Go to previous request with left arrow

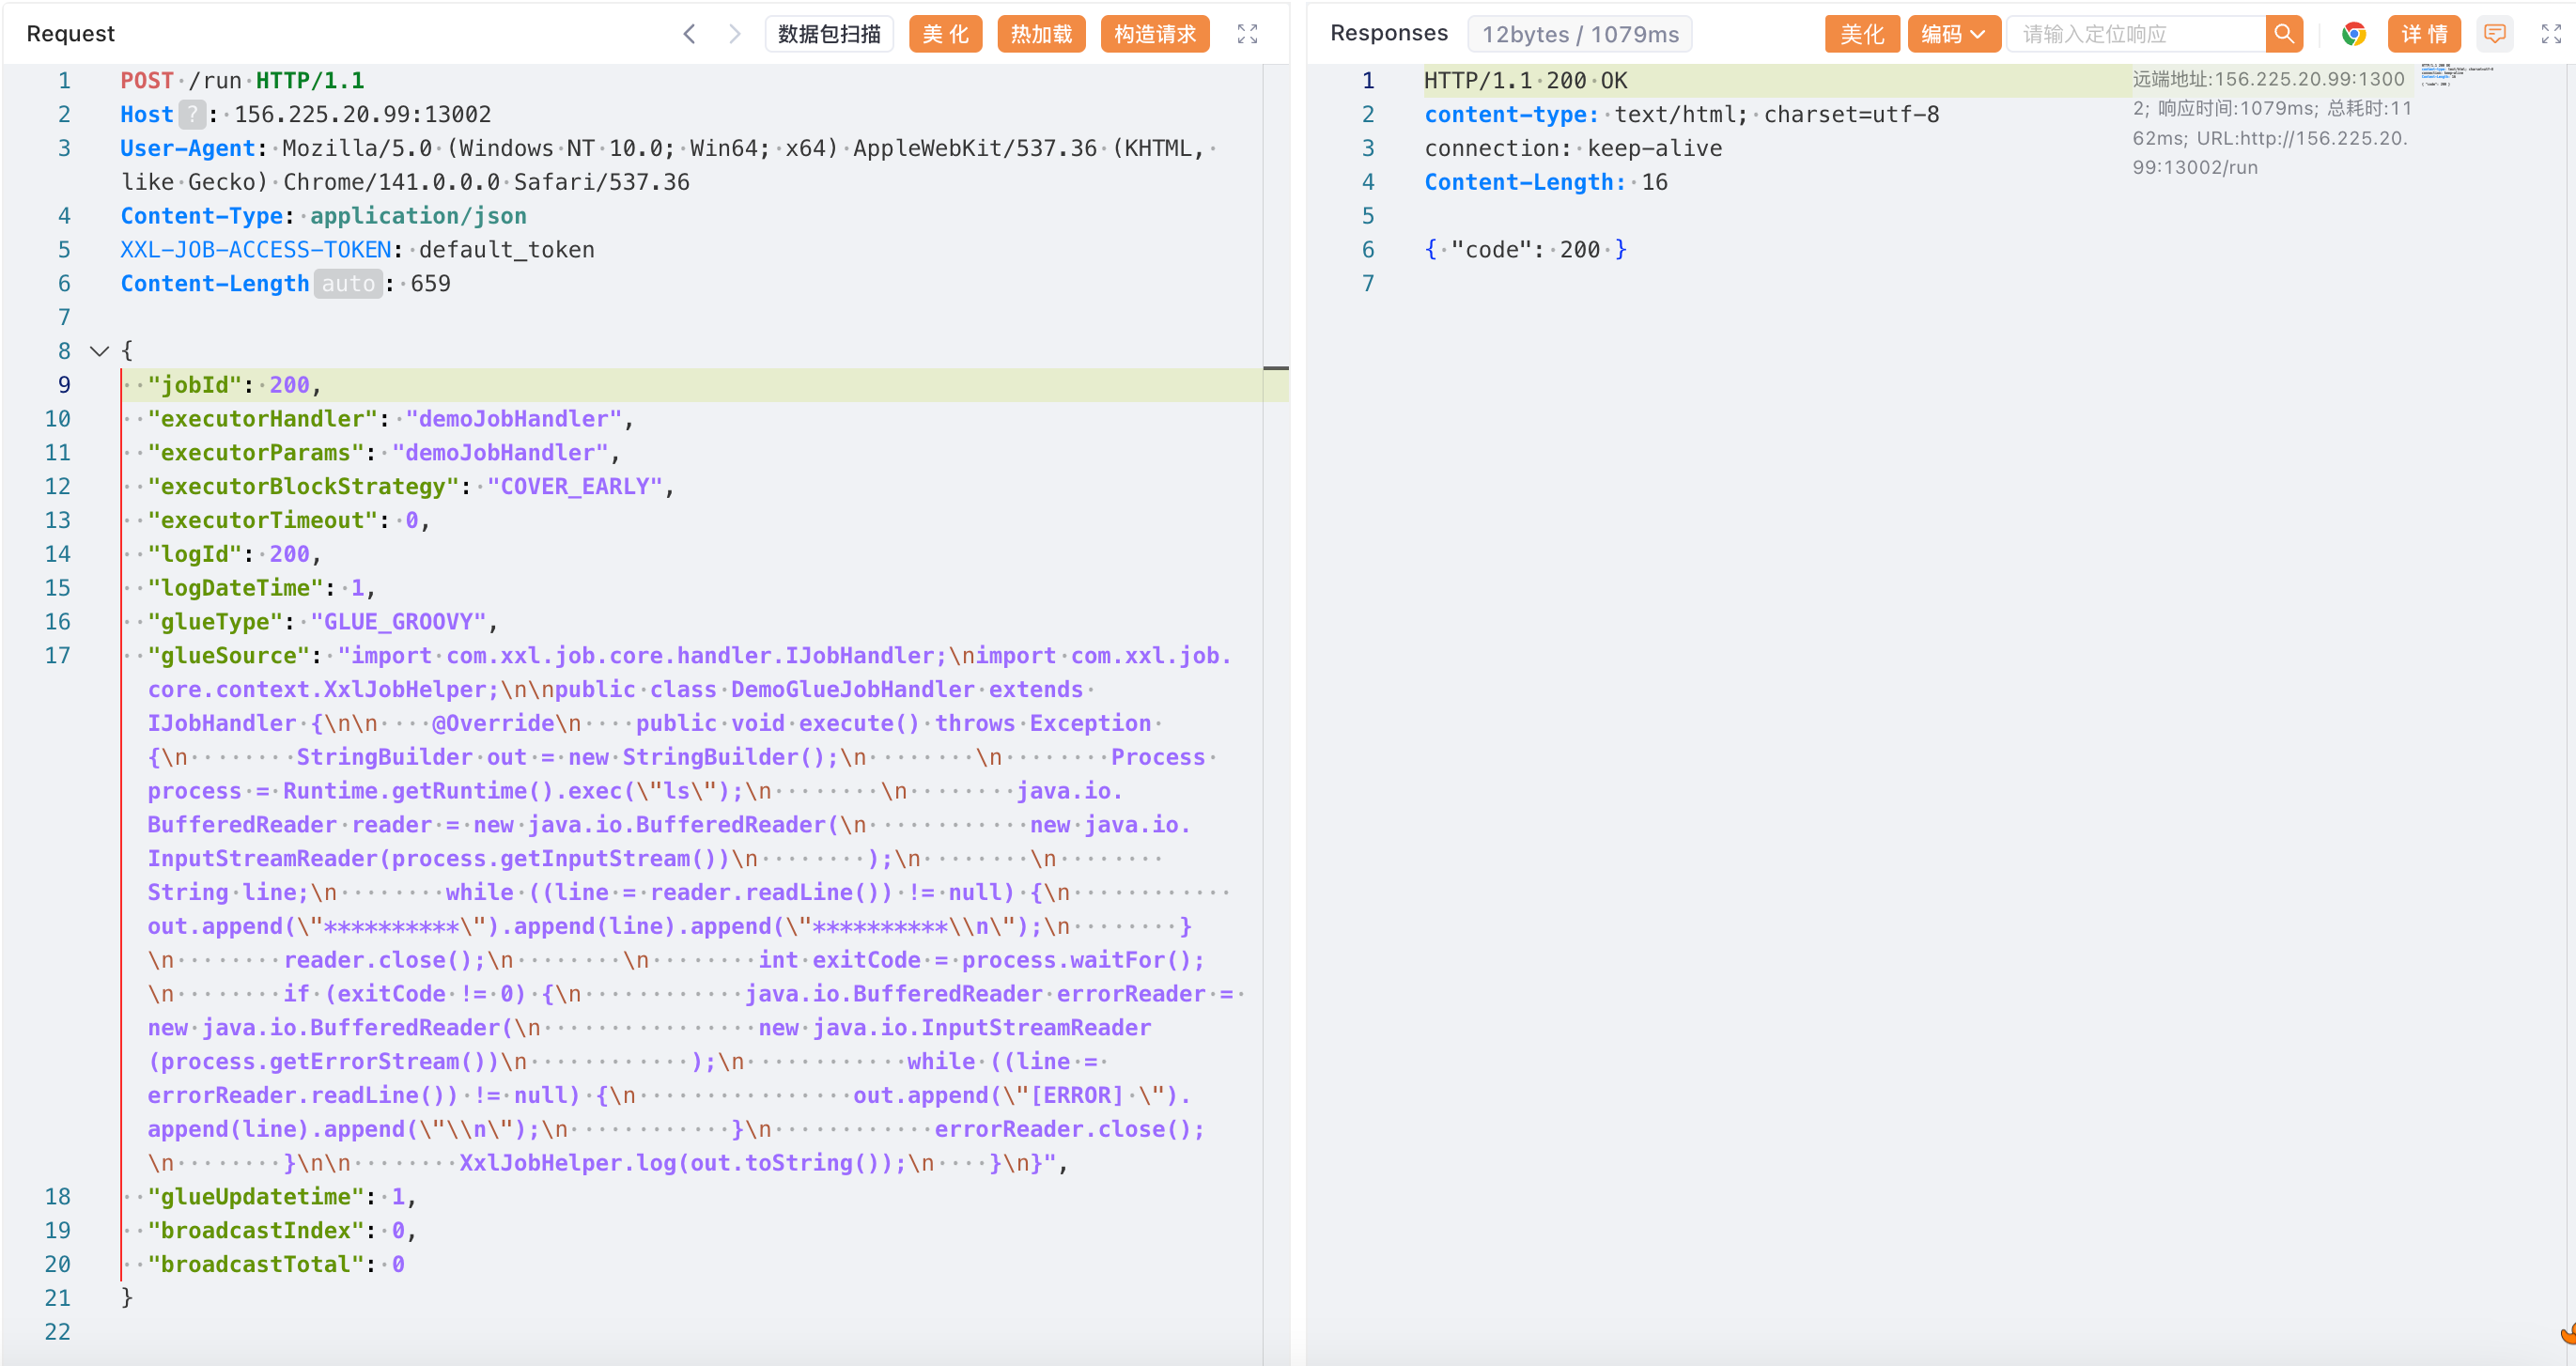[689, 34]
